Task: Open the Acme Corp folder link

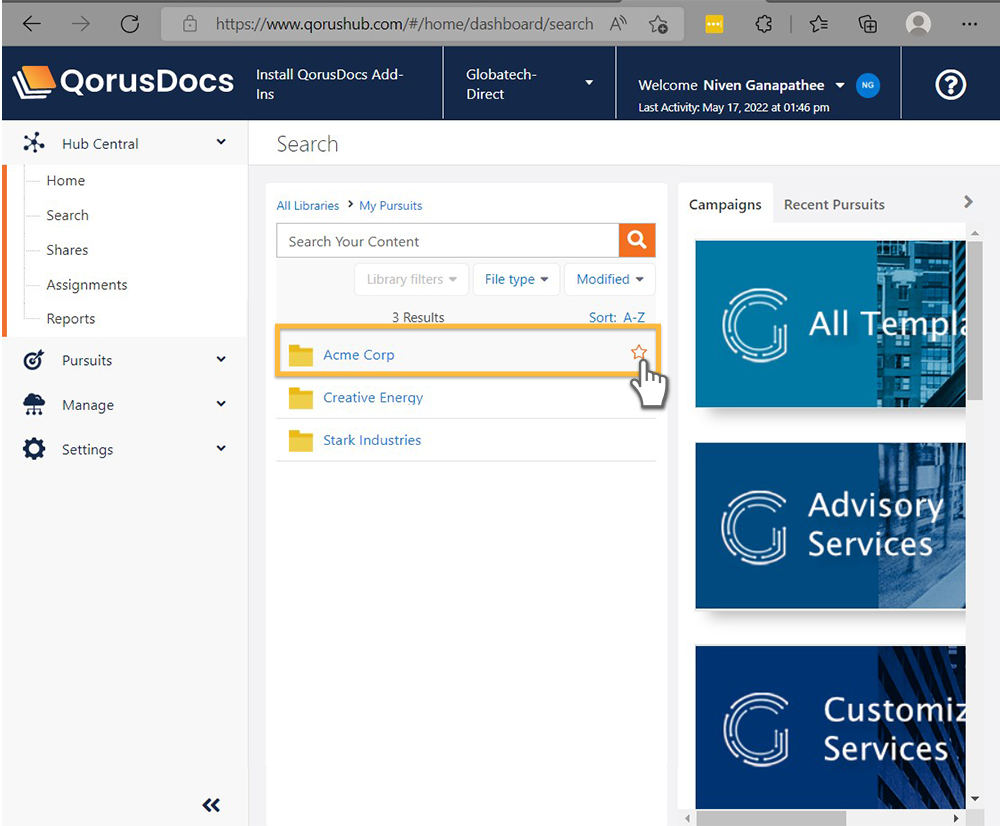Action: [358, 355]
